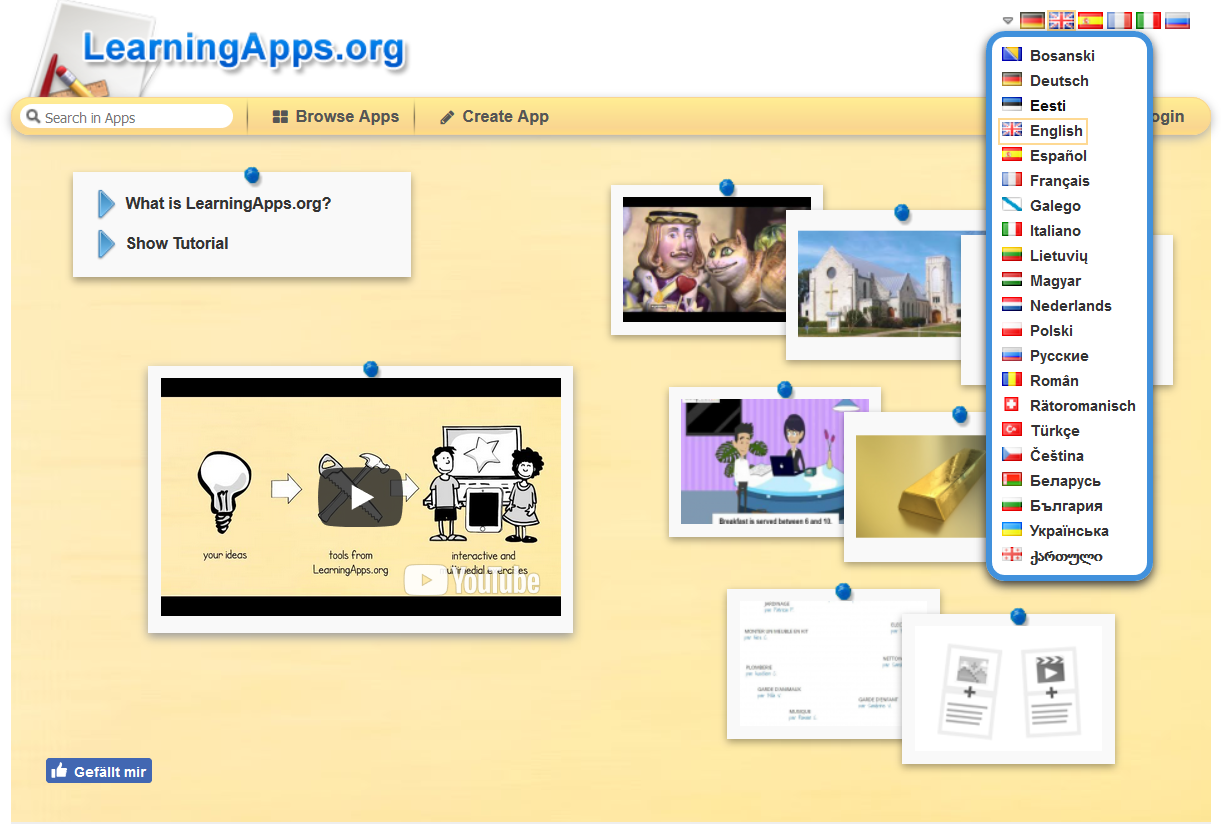Click the Russian flag icon in top bar

click(1177, 20)
